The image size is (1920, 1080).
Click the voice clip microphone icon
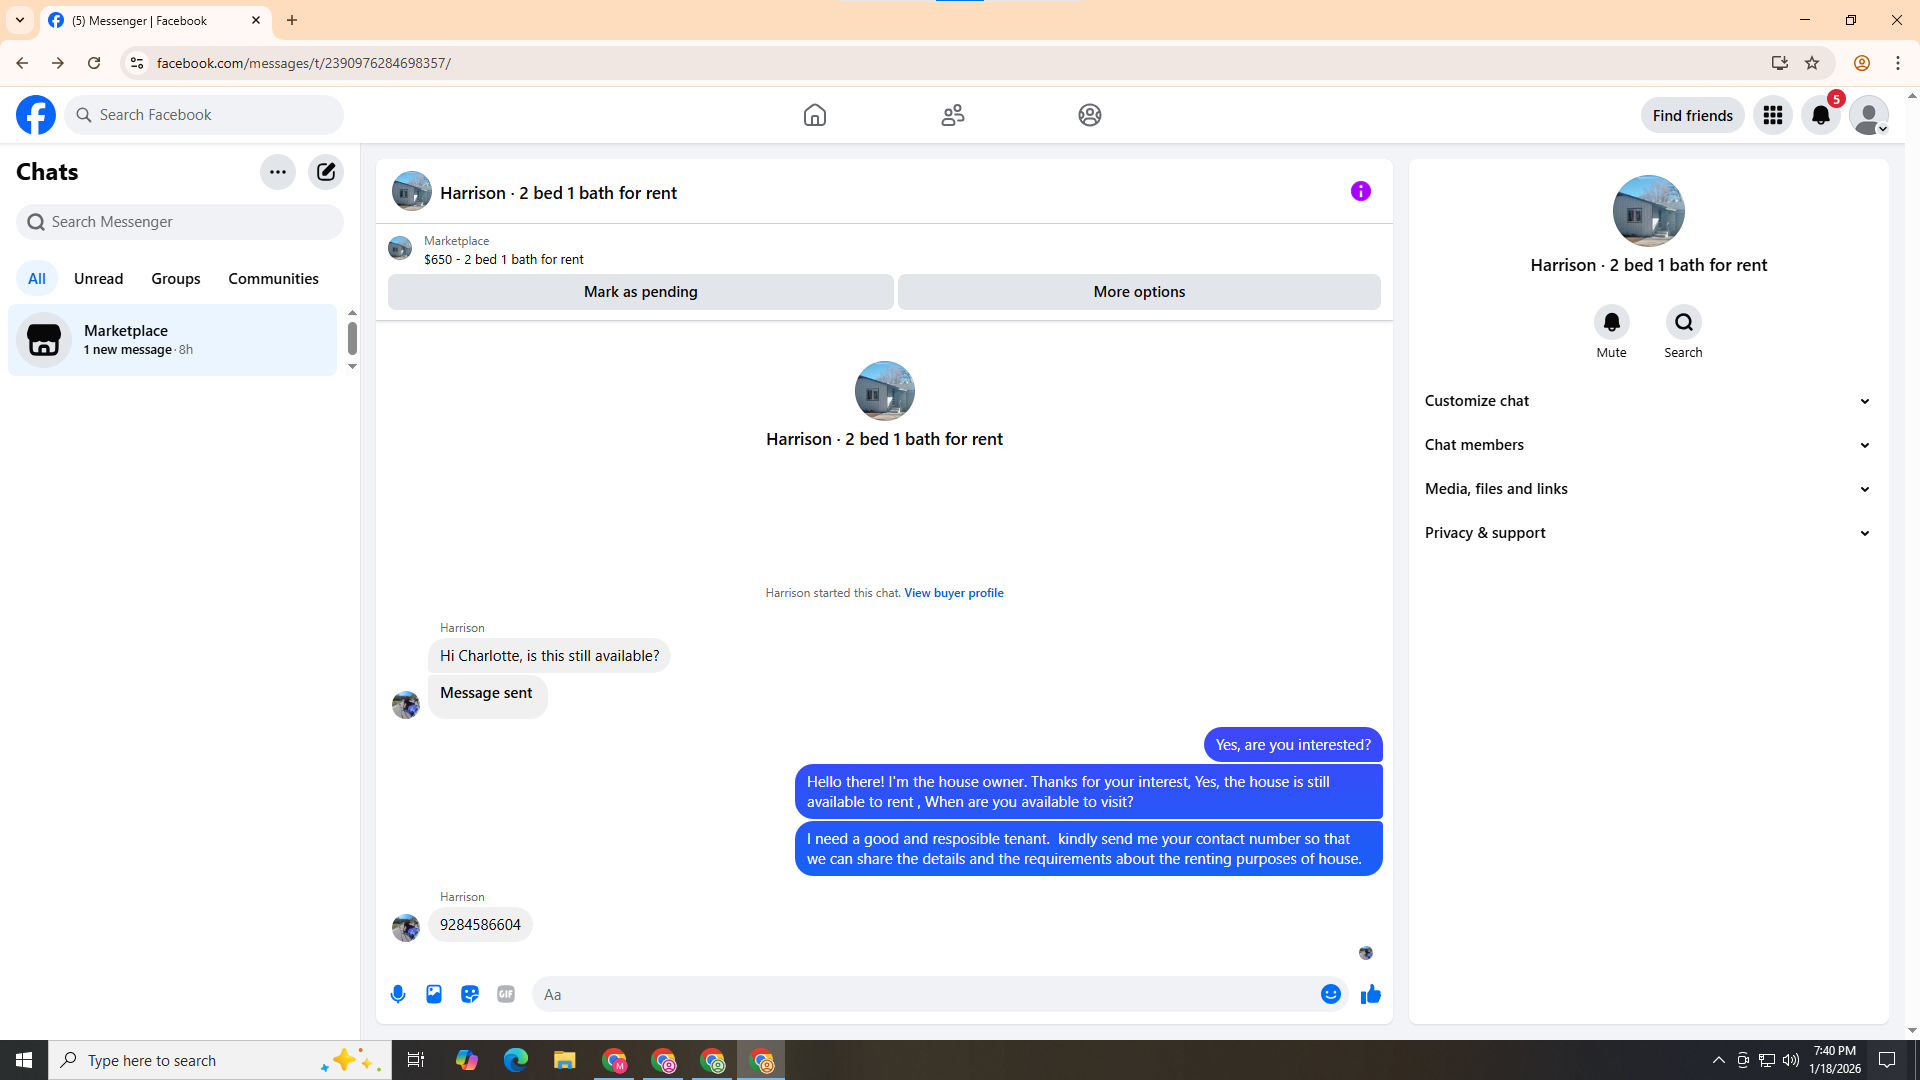pos(398,994)
